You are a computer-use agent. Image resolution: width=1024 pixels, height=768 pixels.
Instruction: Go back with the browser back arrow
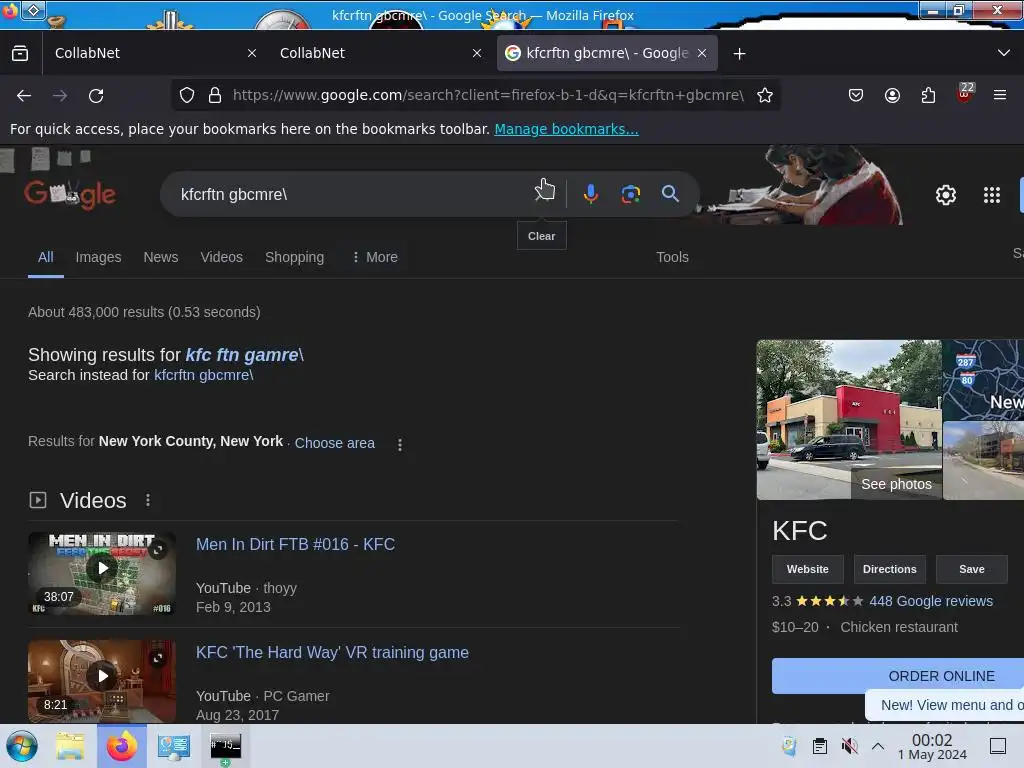tap(24, 95)
